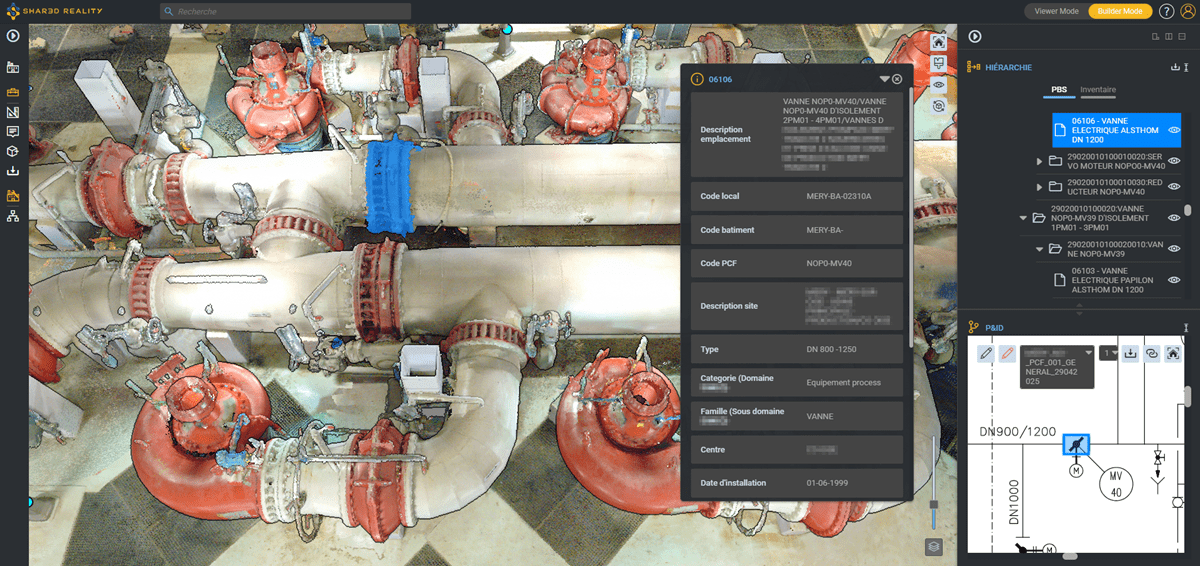The width and height of the screenshot is (1200, 566).
Task: Open the layers button in 3D viewport
Action: [933, 546]
